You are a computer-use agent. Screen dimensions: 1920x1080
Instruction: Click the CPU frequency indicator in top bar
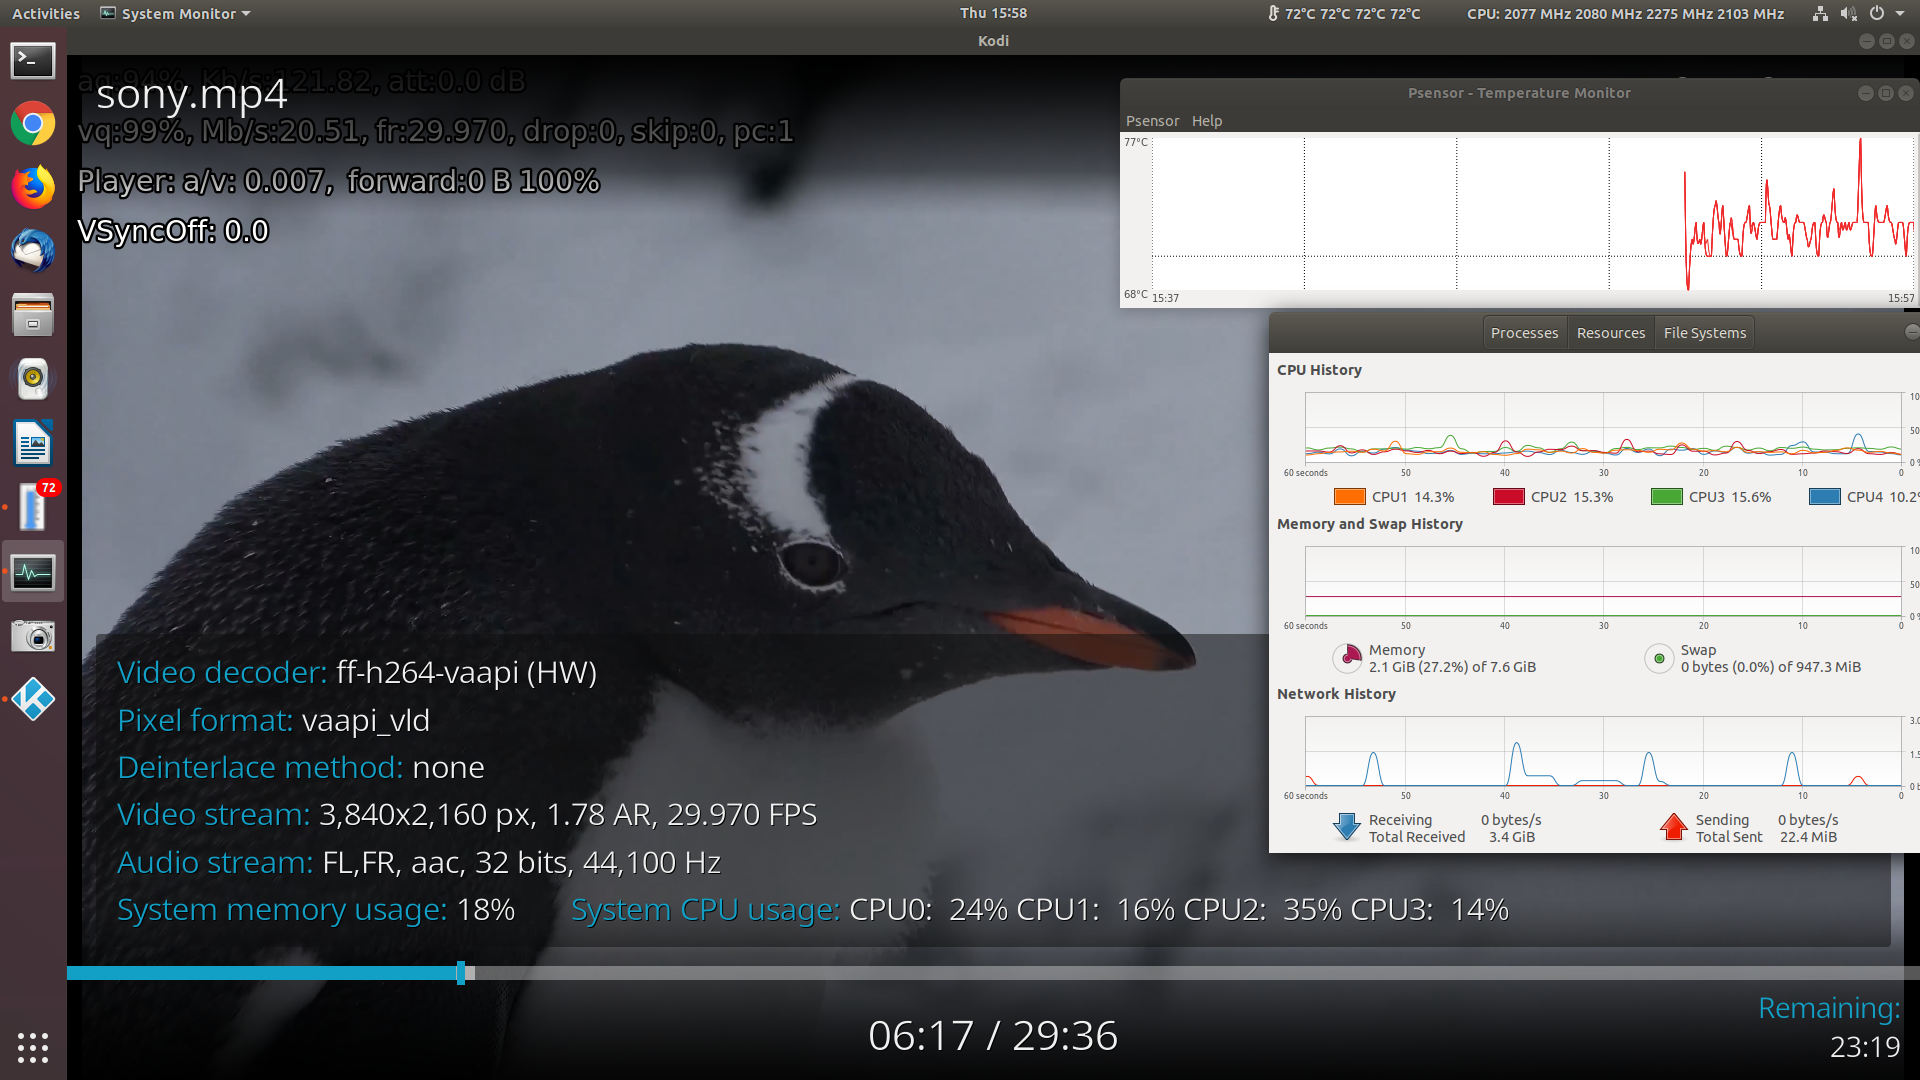click(1625, 13)
